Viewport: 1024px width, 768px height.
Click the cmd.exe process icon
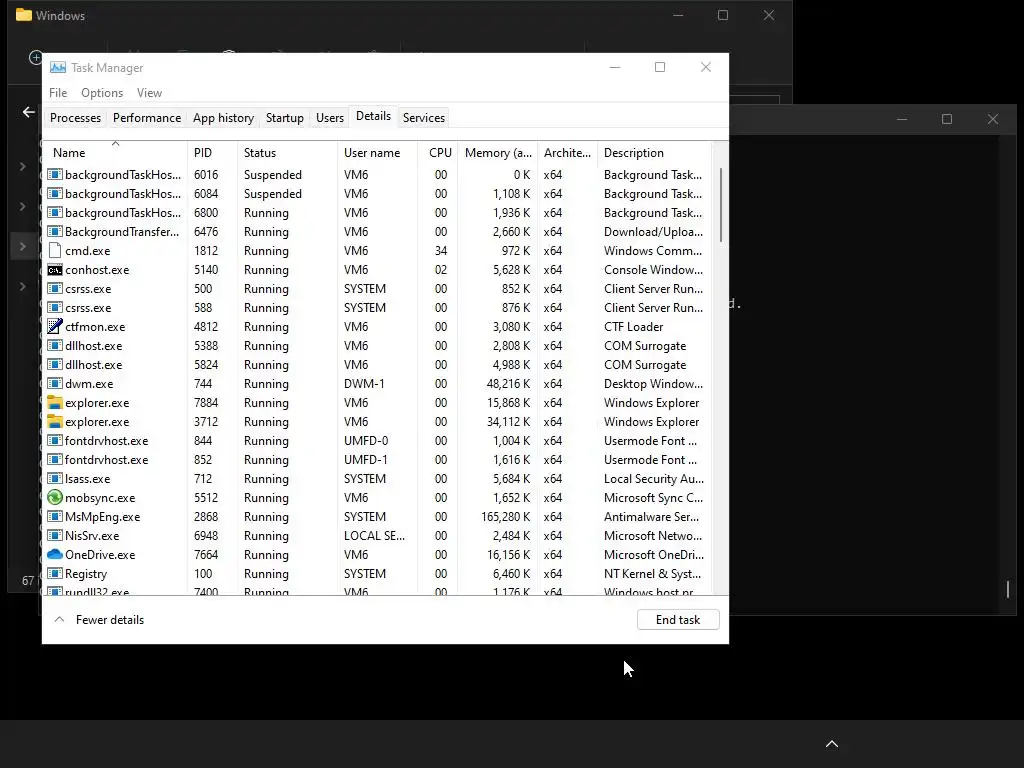click(x=55, y=251)
